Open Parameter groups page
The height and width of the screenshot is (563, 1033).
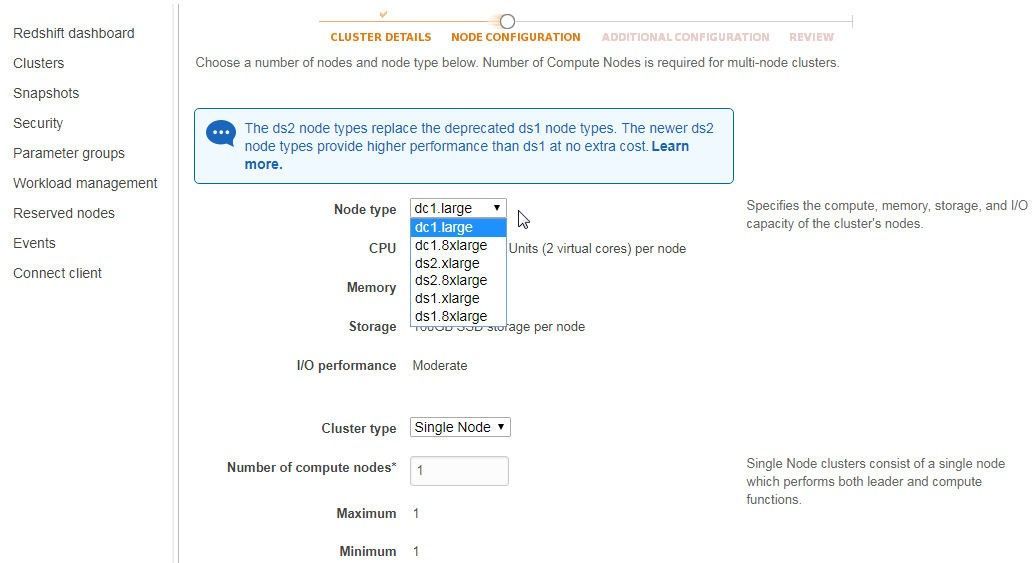69,153
